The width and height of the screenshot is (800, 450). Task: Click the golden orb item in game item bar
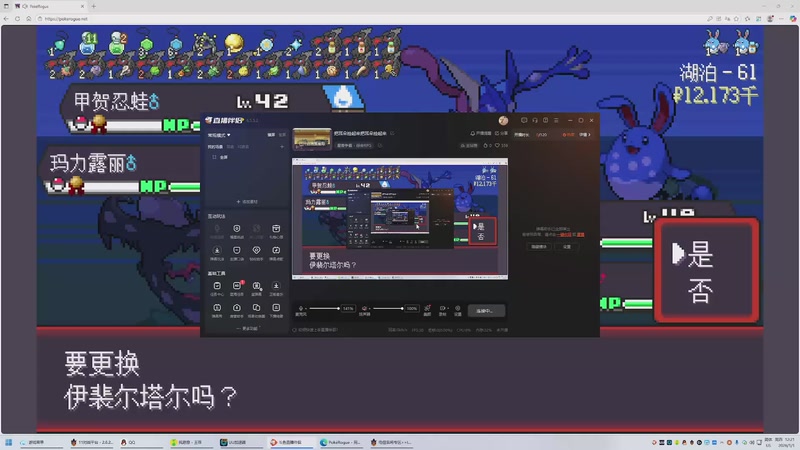[x=234, y=42]
